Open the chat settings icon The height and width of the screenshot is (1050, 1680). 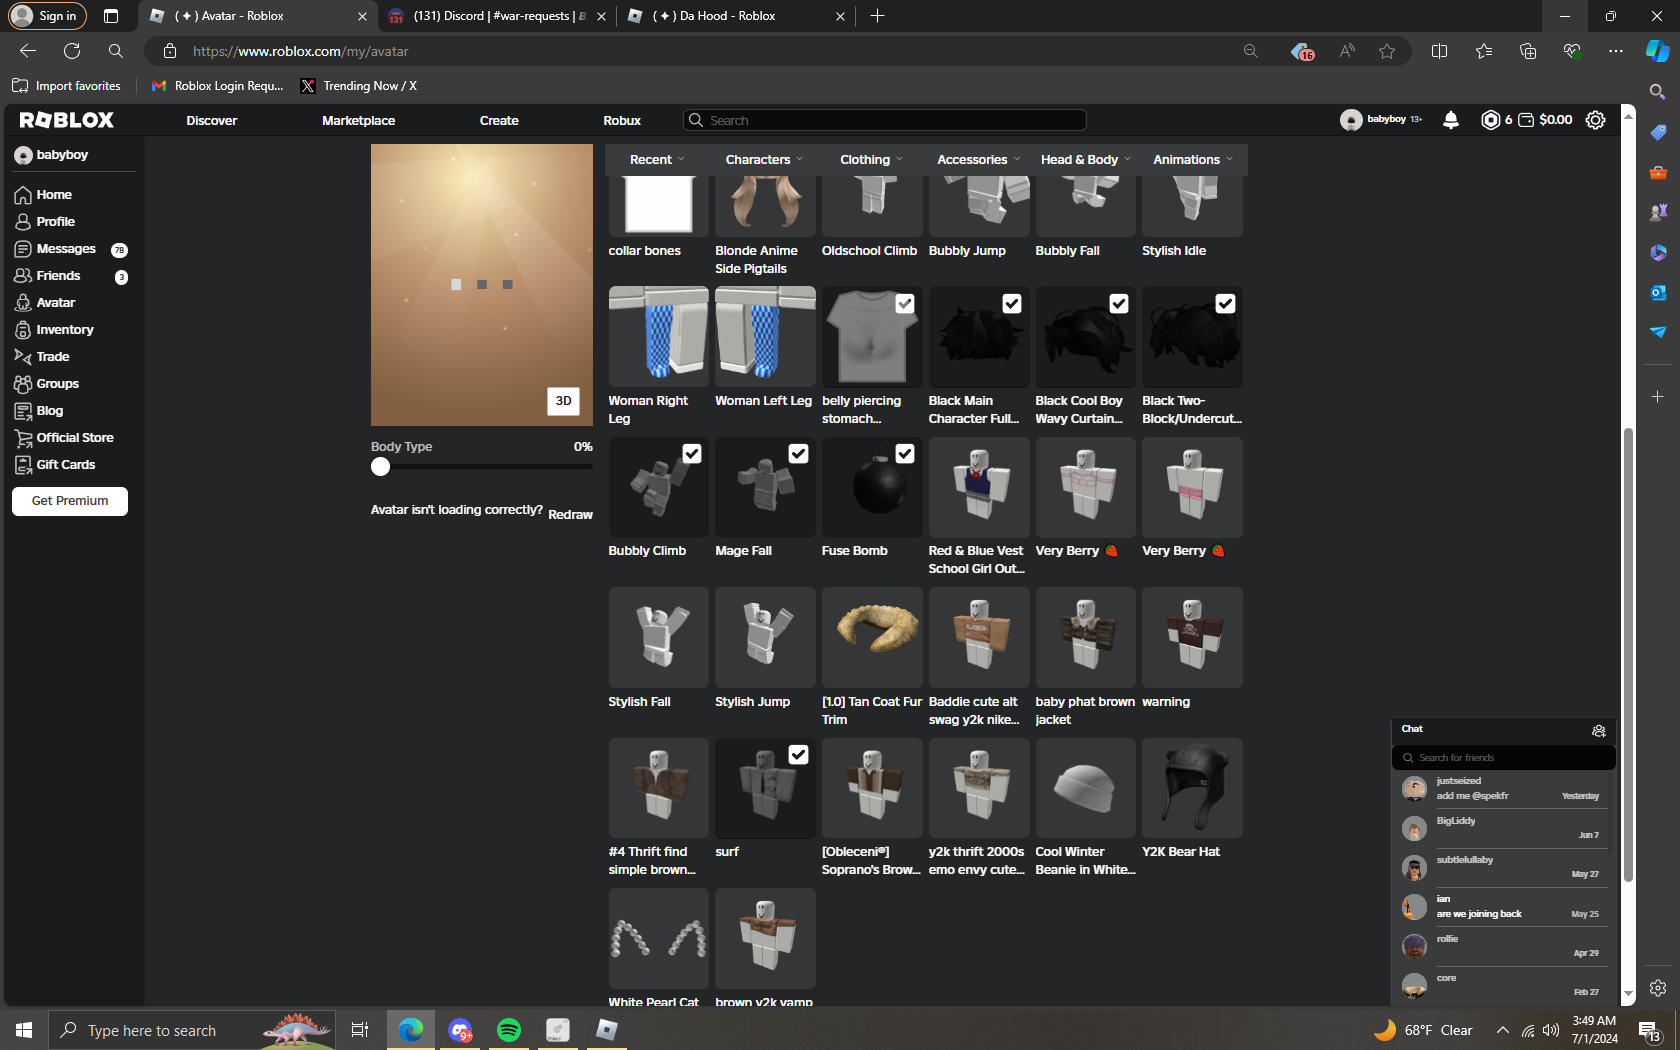coord(1599,731)
